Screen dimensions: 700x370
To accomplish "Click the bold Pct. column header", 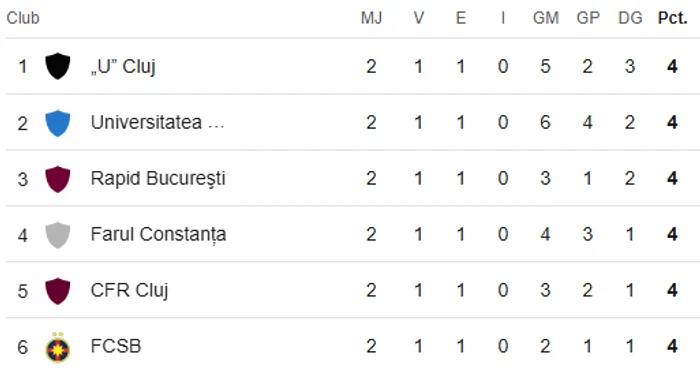I will (x=672, y=18).
